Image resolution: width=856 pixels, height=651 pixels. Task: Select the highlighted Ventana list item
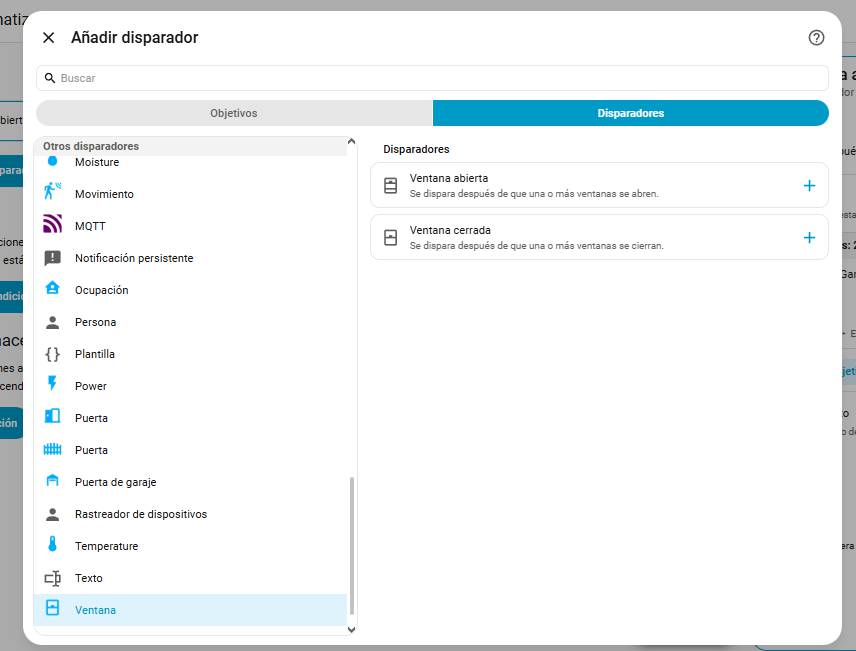coord(95,610)
